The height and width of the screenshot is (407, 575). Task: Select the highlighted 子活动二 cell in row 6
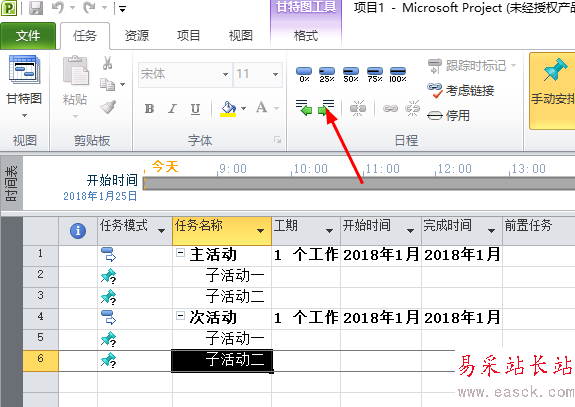pos(222,360)
